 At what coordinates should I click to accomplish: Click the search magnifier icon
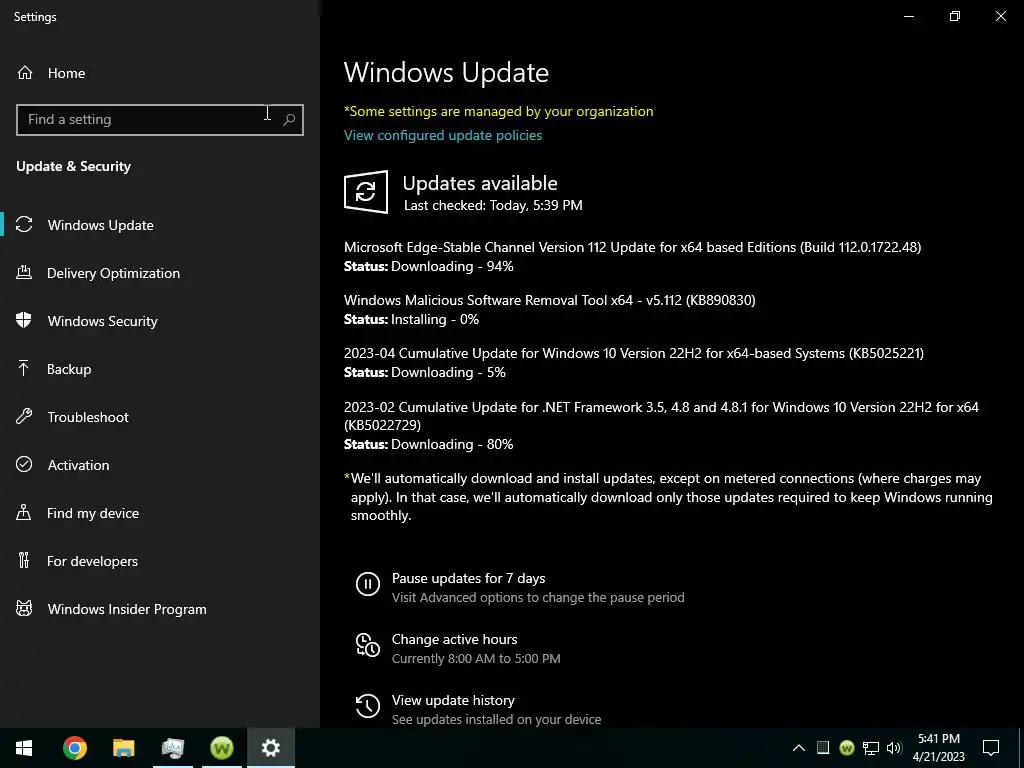289,120
